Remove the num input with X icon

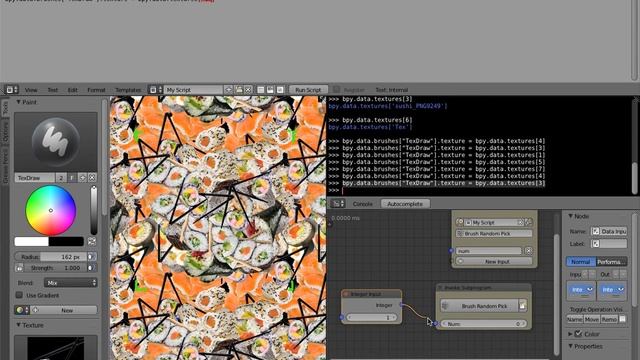pos(528,251)
